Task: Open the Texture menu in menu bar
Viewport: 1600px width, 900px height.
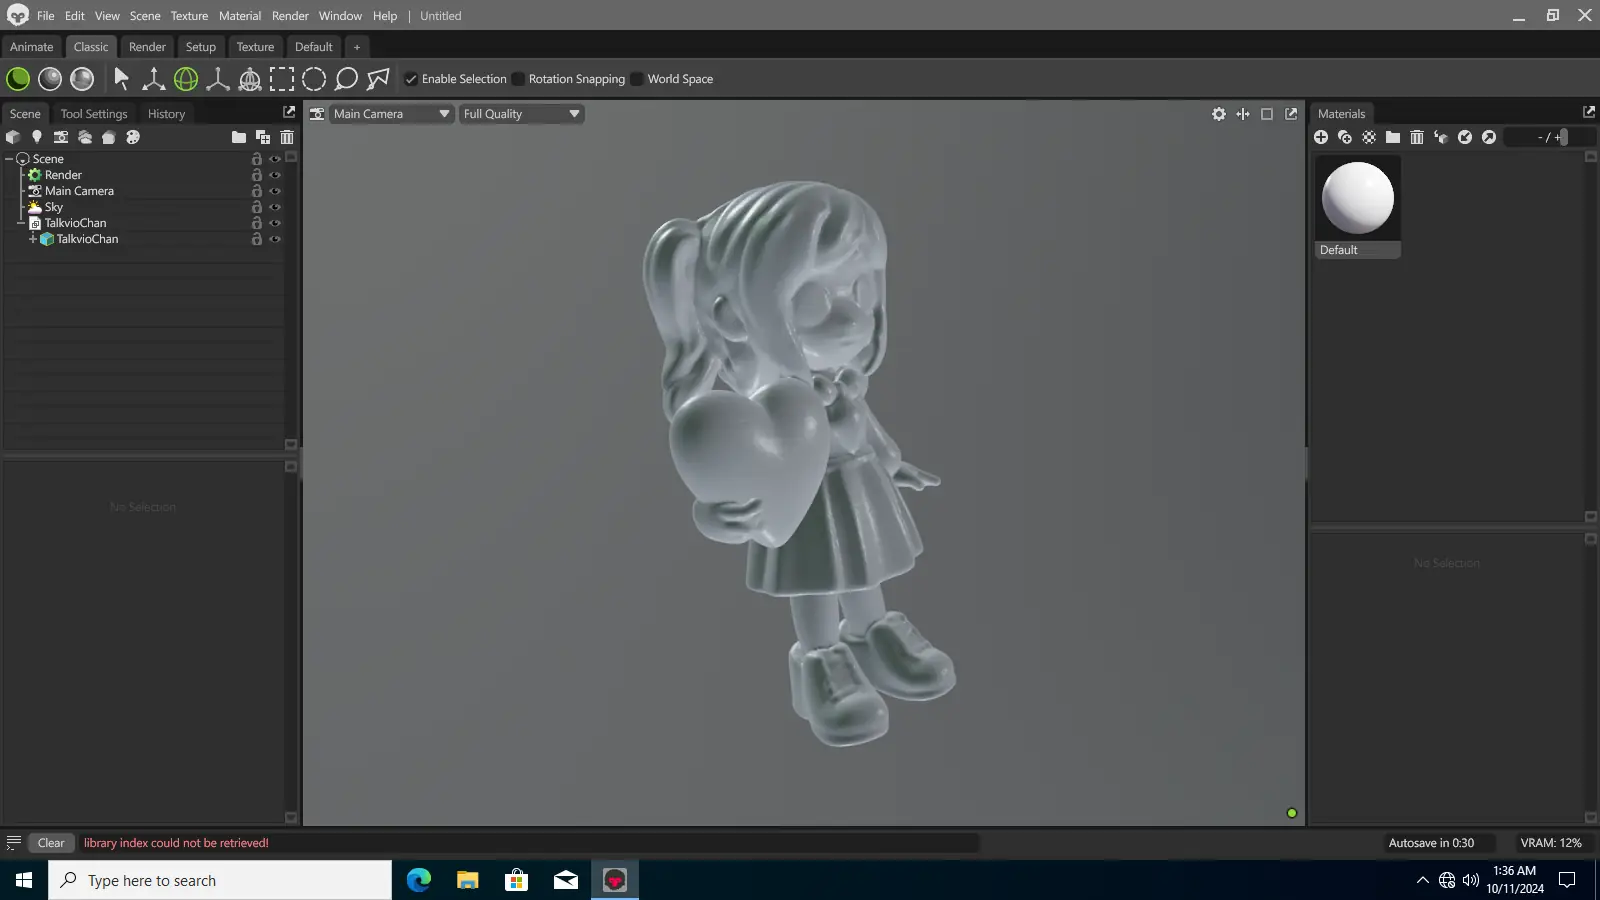Action: [x=189, y=16]
